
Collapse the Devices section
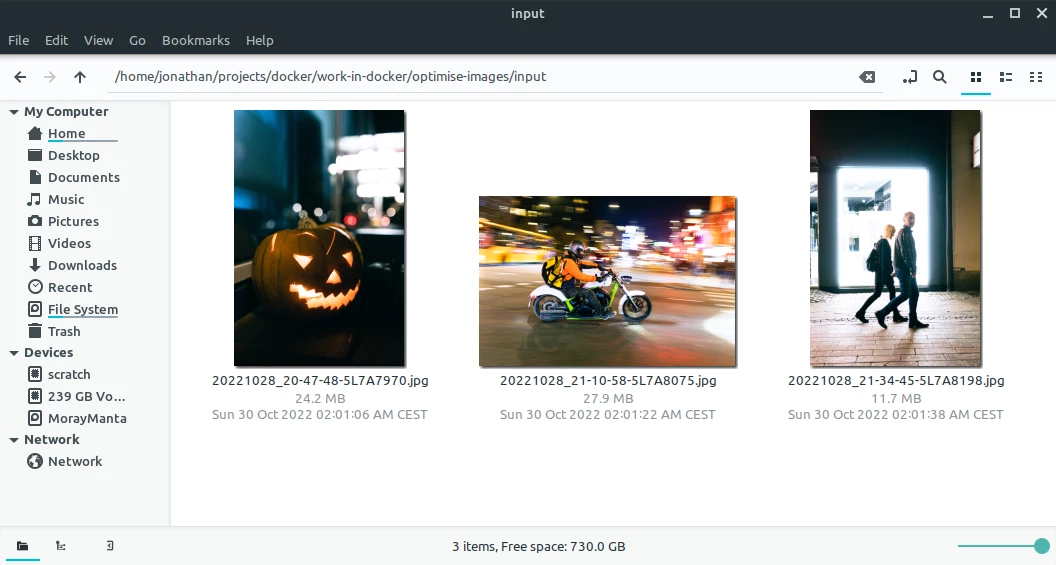pos(13,353)
